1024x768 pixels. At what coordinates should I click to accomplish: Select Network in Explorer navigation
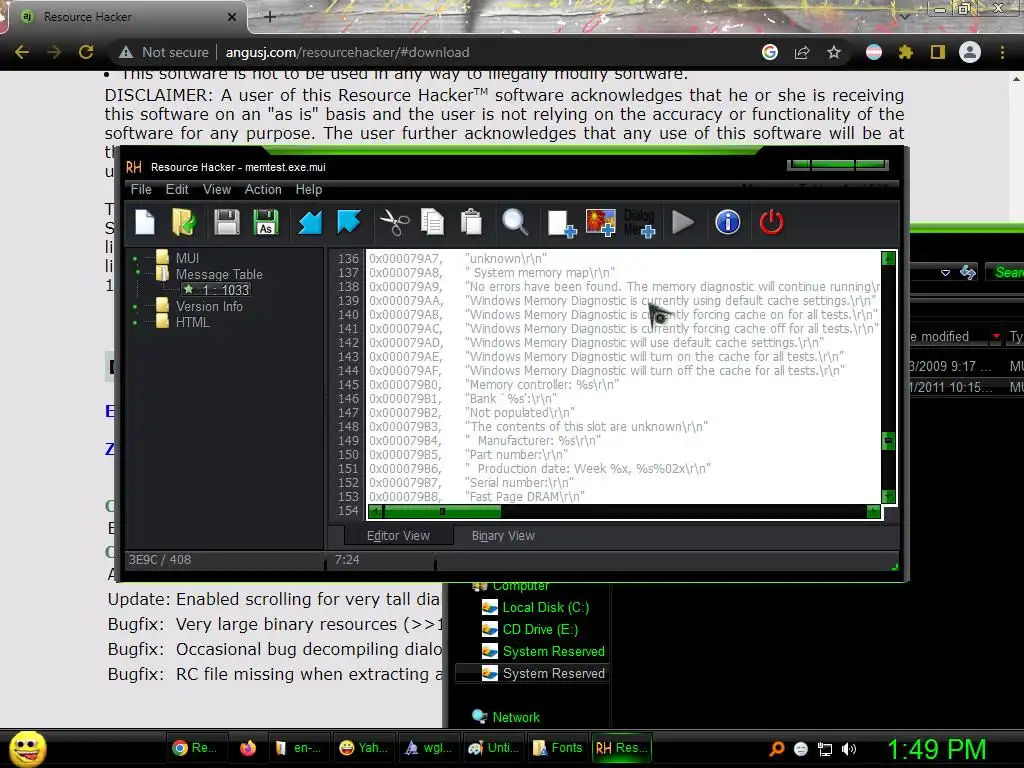click(506, 717)
